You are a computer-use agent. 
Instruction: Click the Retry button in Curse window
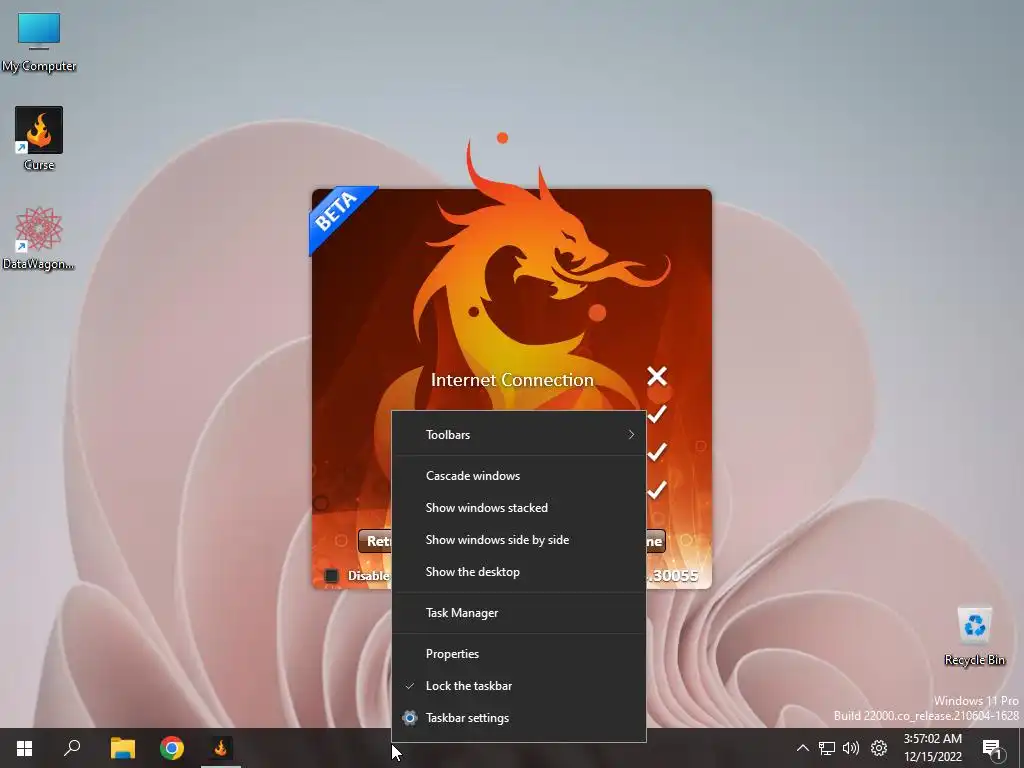(376, 541)
